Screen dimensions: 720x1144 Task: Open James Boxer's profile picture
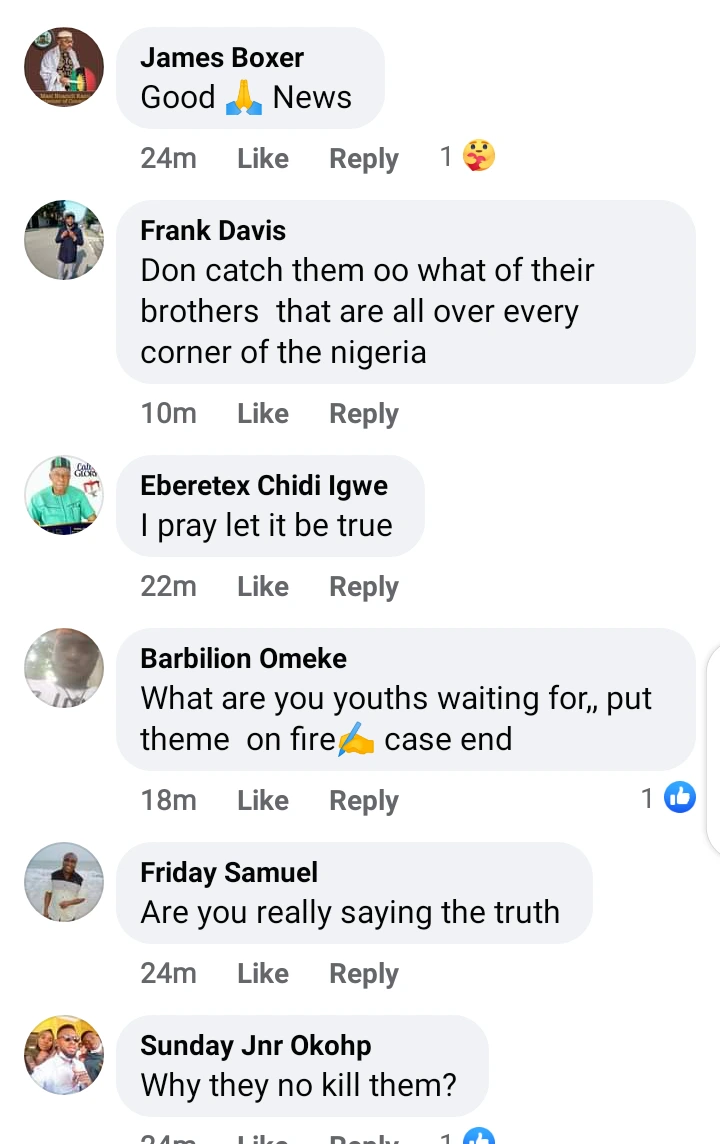pos(64,67)
